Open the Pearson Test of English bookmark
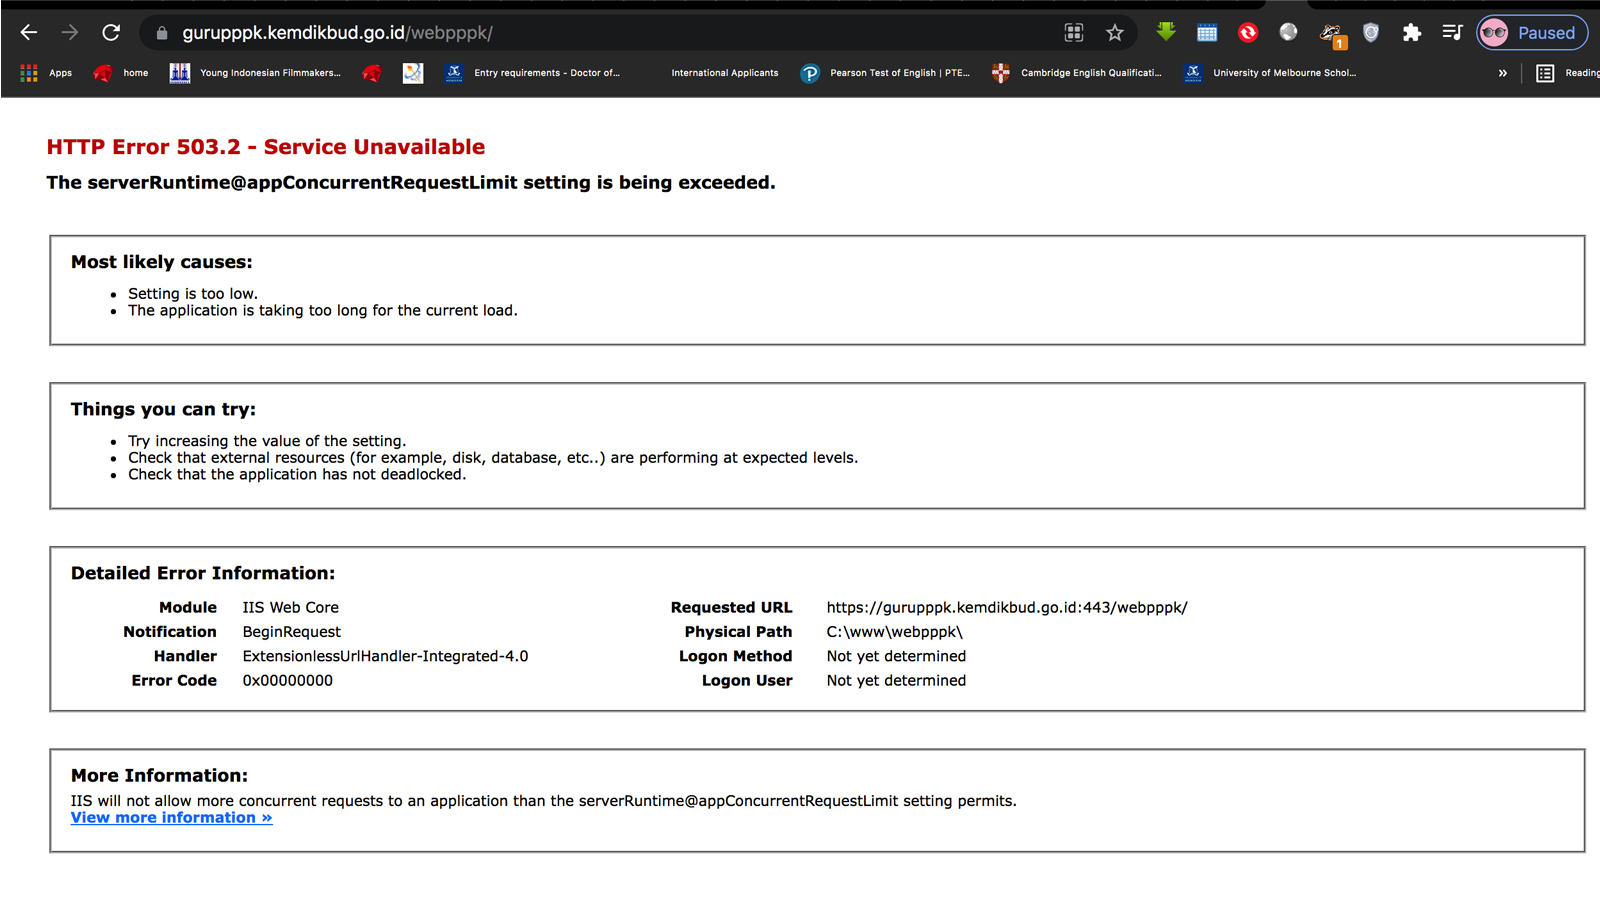Screen dimensions: 1600x900 point(886,73)
